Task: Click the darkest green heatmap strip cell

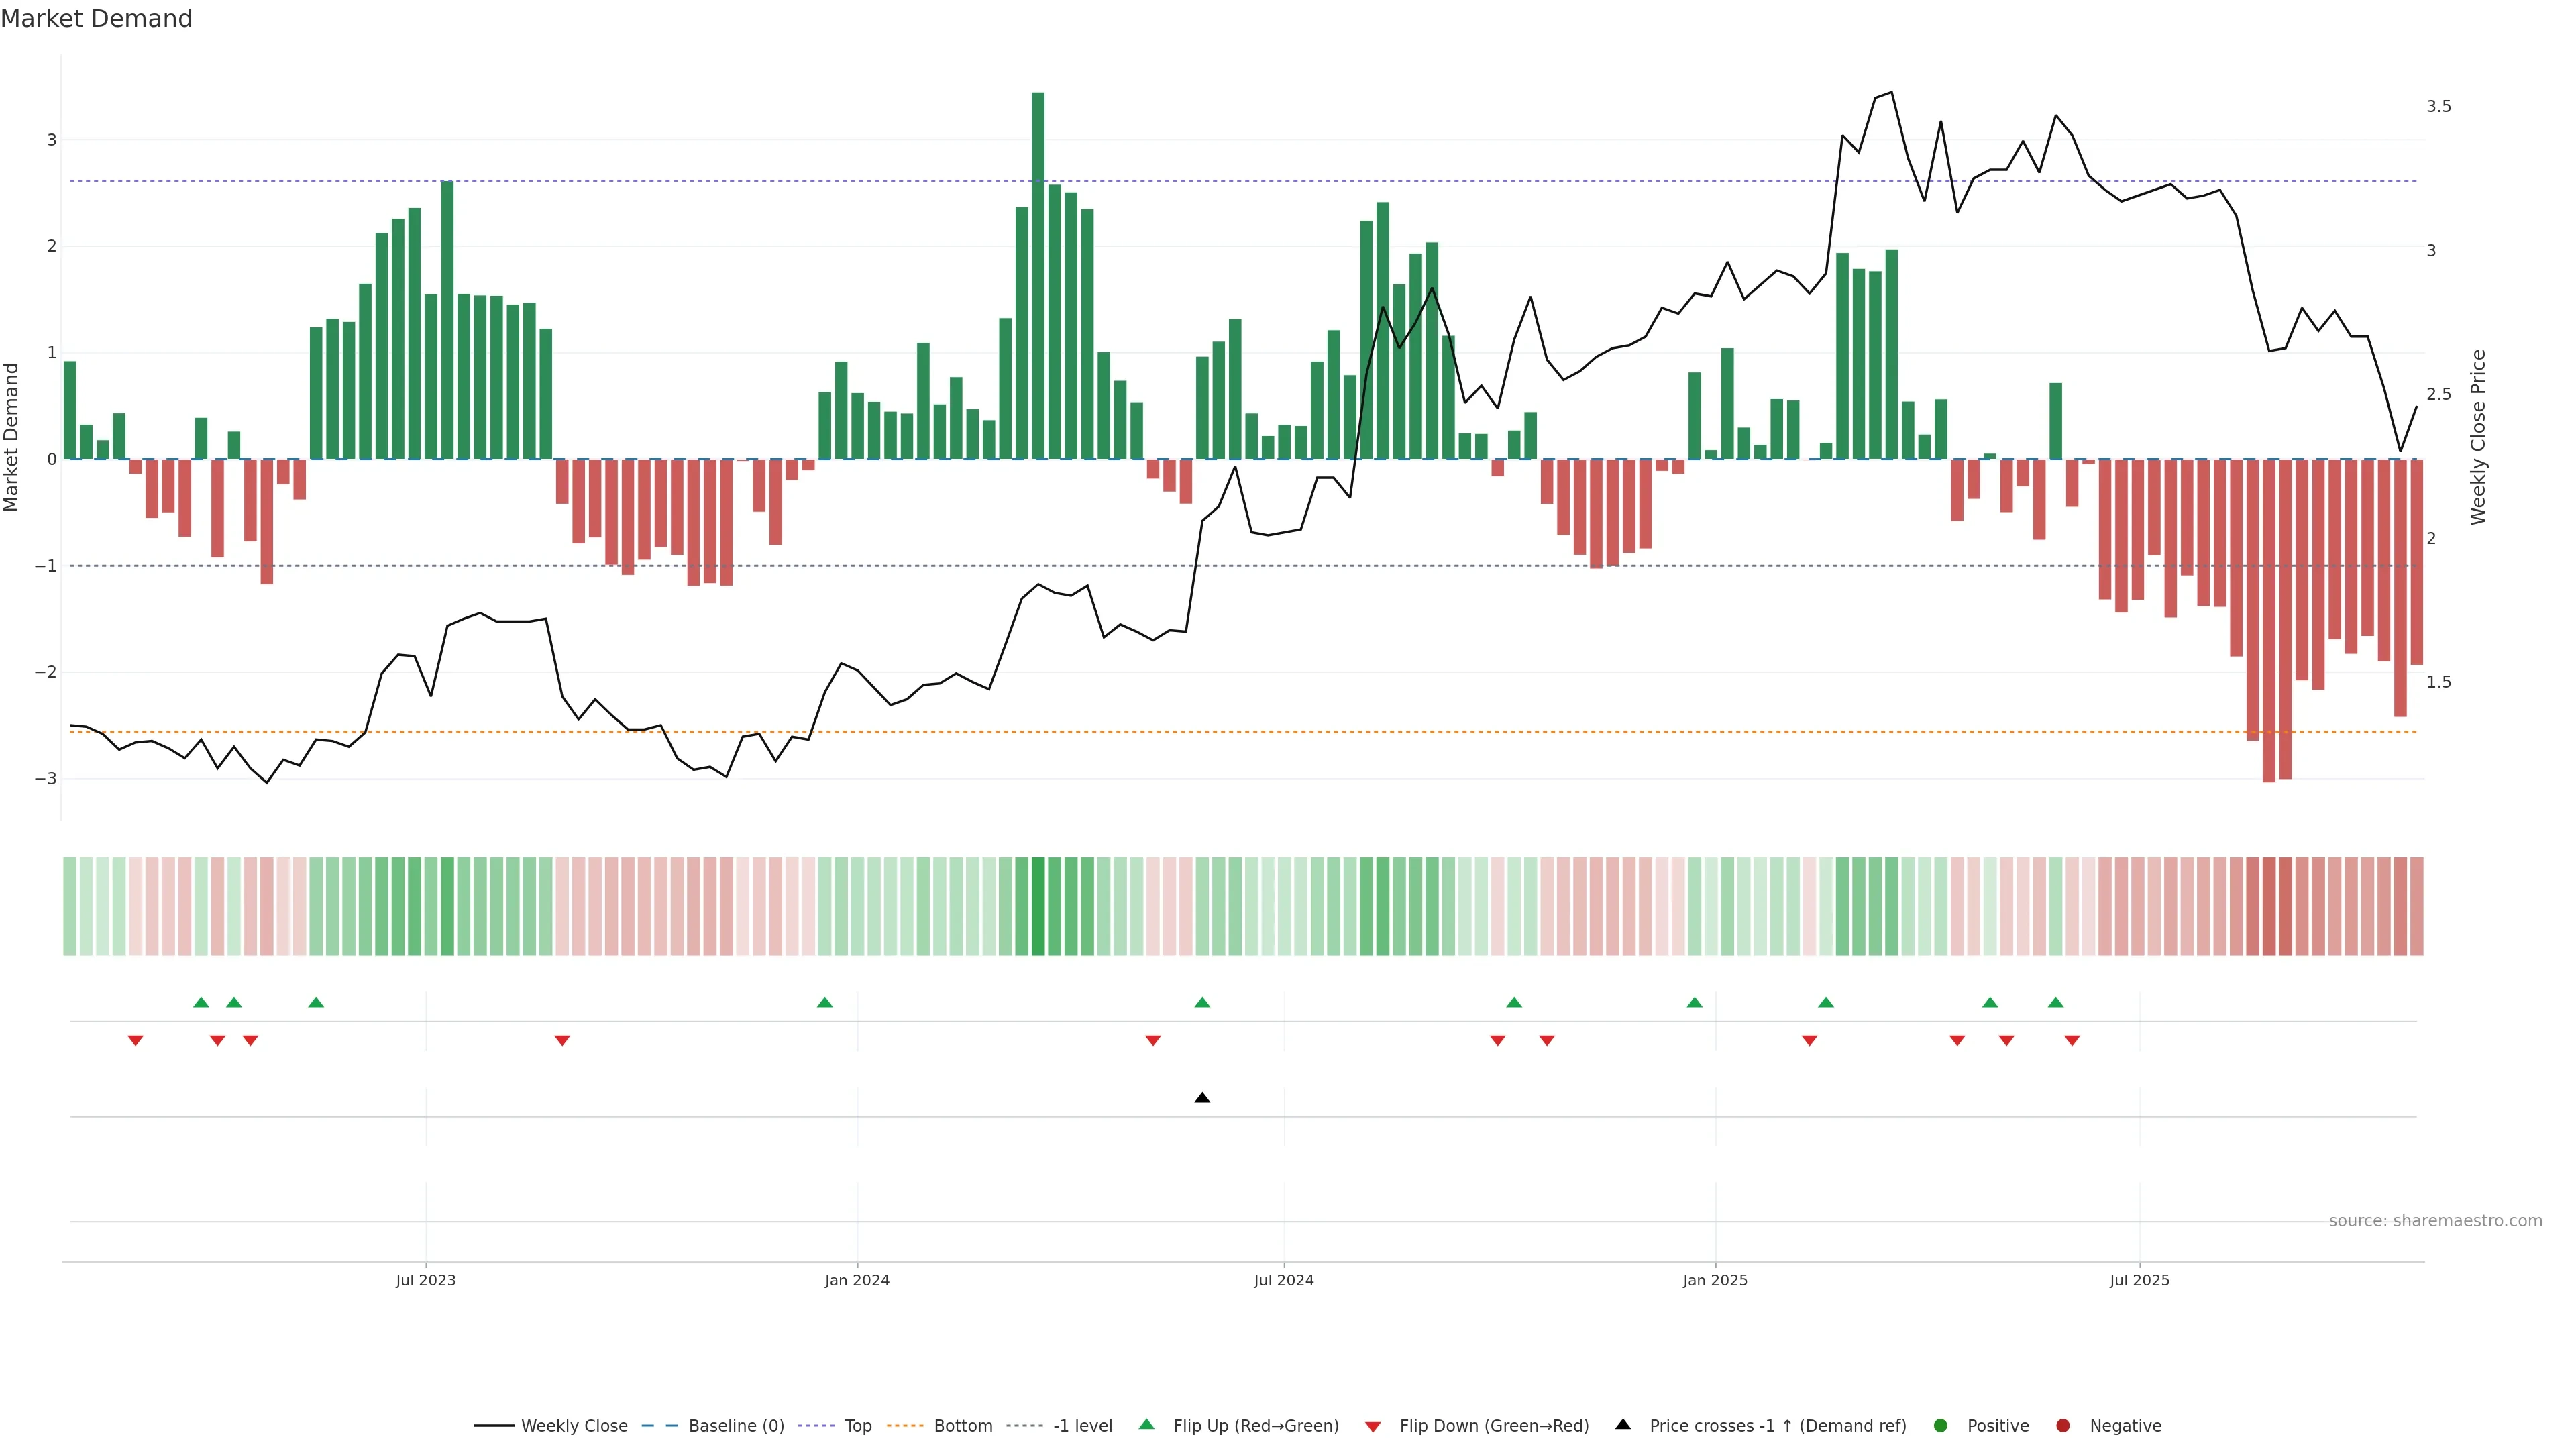Action: 1038,906
